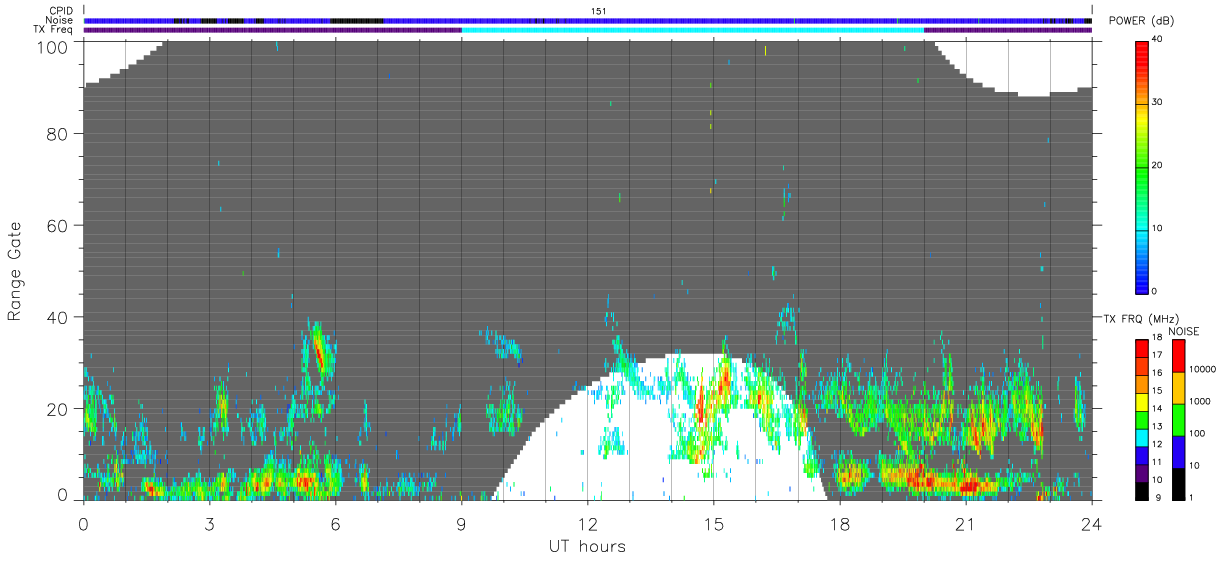
Task: Click the 'Range Gate' axis title
Action: (15, 271)
